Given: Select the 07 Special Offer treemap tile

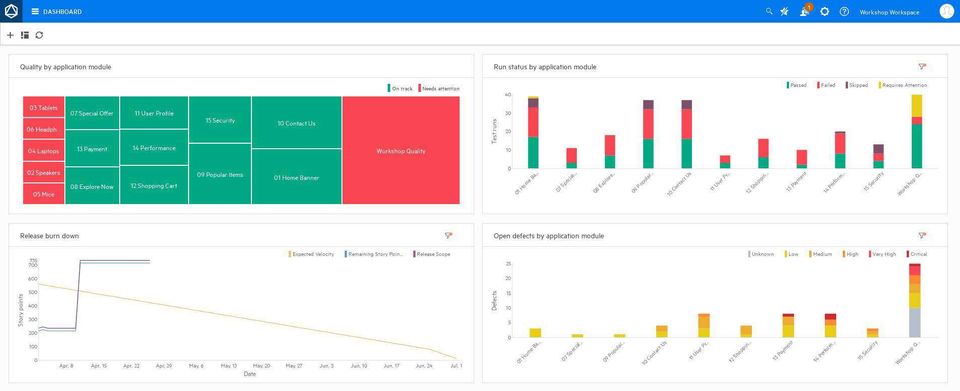Looking at the screenshot, I should tap(92, 113).
